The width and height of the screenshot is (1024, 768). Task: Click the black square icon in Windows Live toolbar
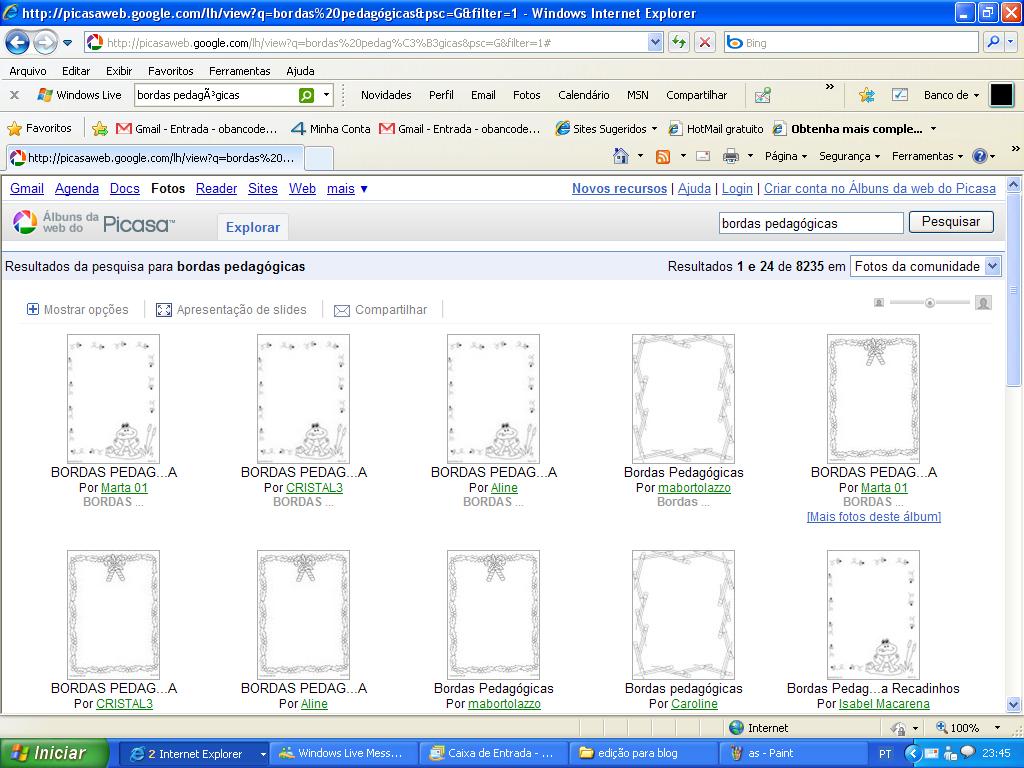[x=1001, y=95]
